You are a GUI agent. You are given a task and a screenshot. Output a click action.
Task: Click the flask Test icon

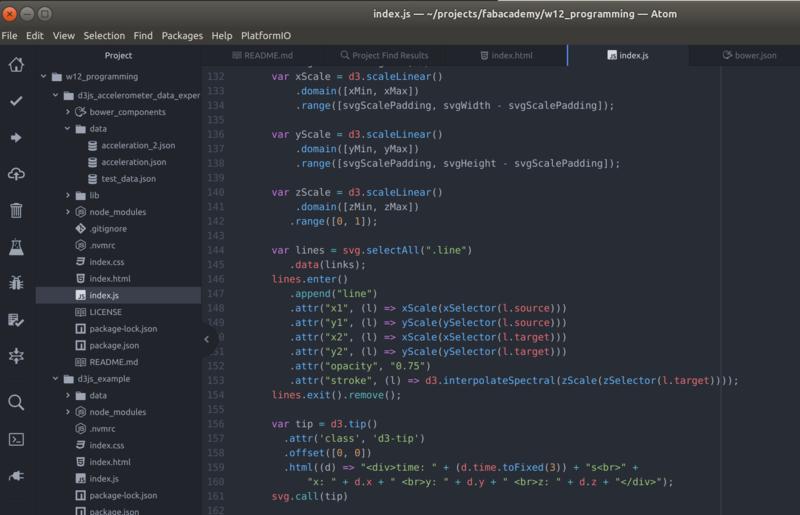(16, 247)
